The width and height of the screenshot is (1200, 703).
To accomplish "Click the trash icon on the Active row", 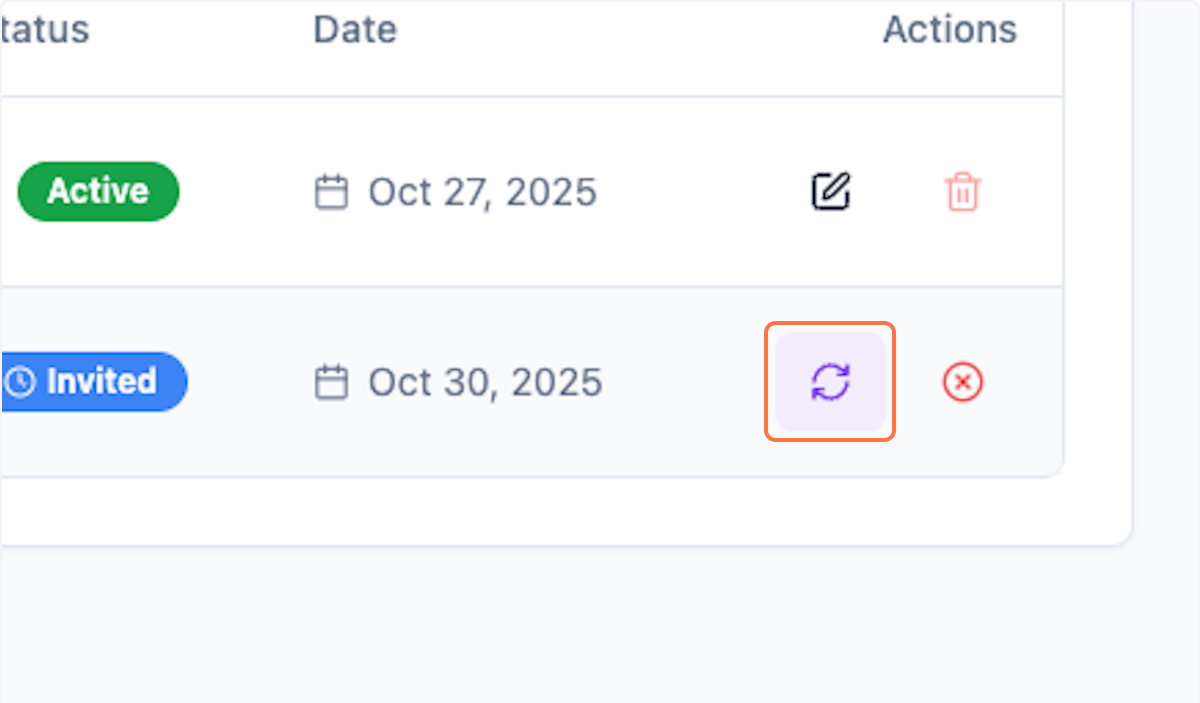I will 962,192.
